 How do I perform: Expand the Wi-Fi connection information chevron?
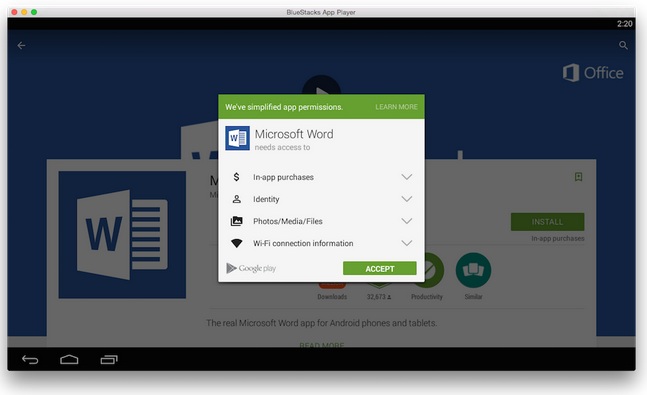(x=406, y=243)
